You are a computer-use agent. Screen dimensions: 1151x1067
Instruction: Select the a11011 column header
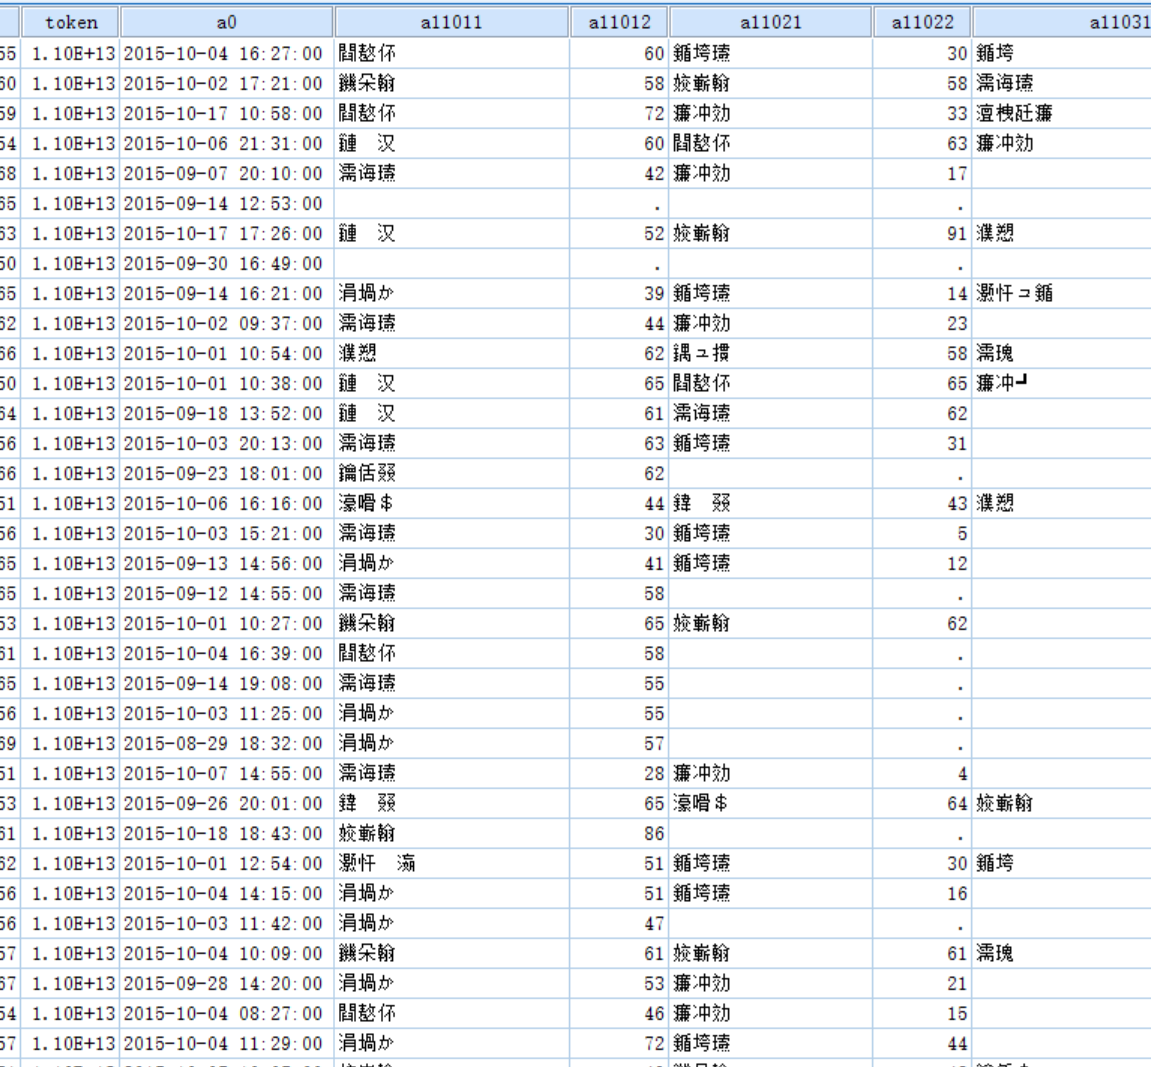(451, 22)
